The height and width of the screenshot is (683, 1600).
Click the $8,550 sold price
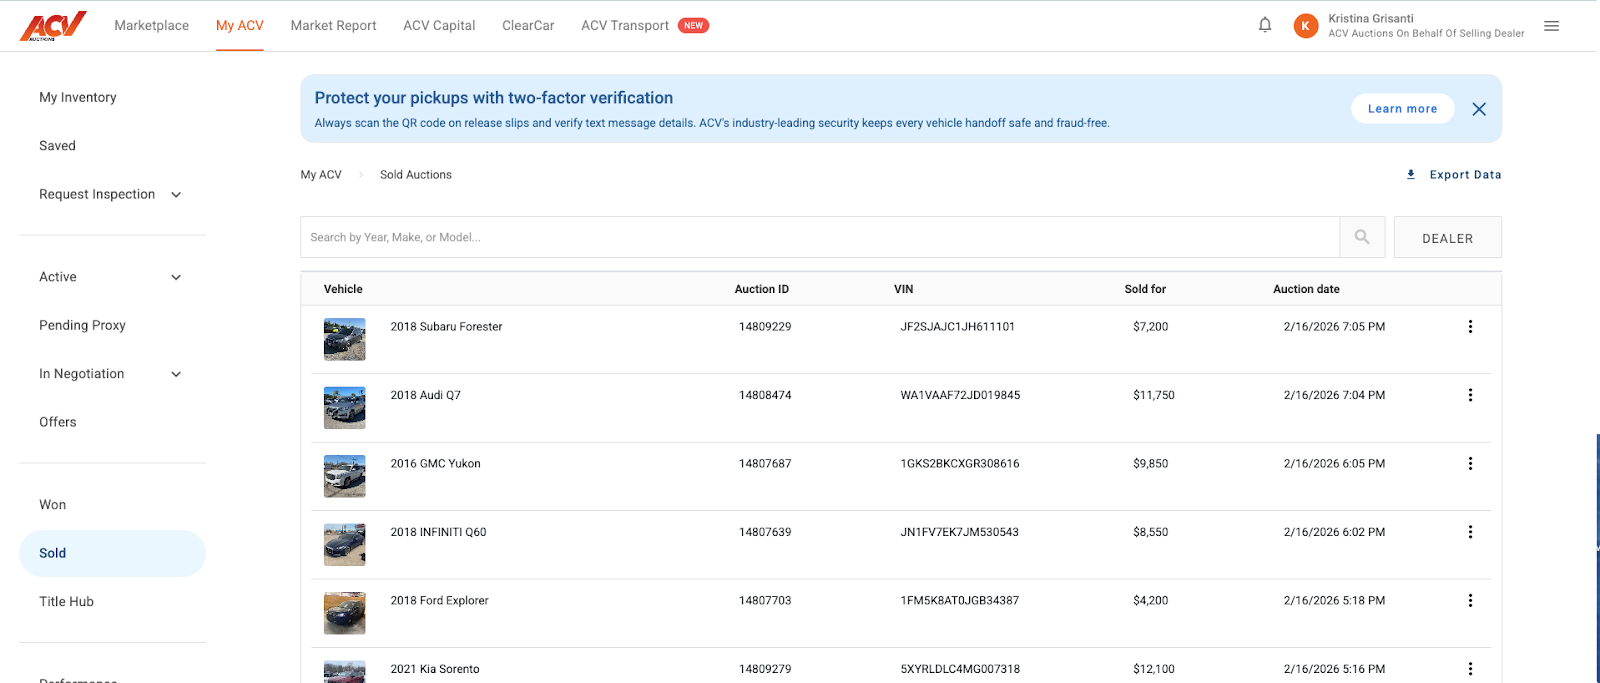1151,532
